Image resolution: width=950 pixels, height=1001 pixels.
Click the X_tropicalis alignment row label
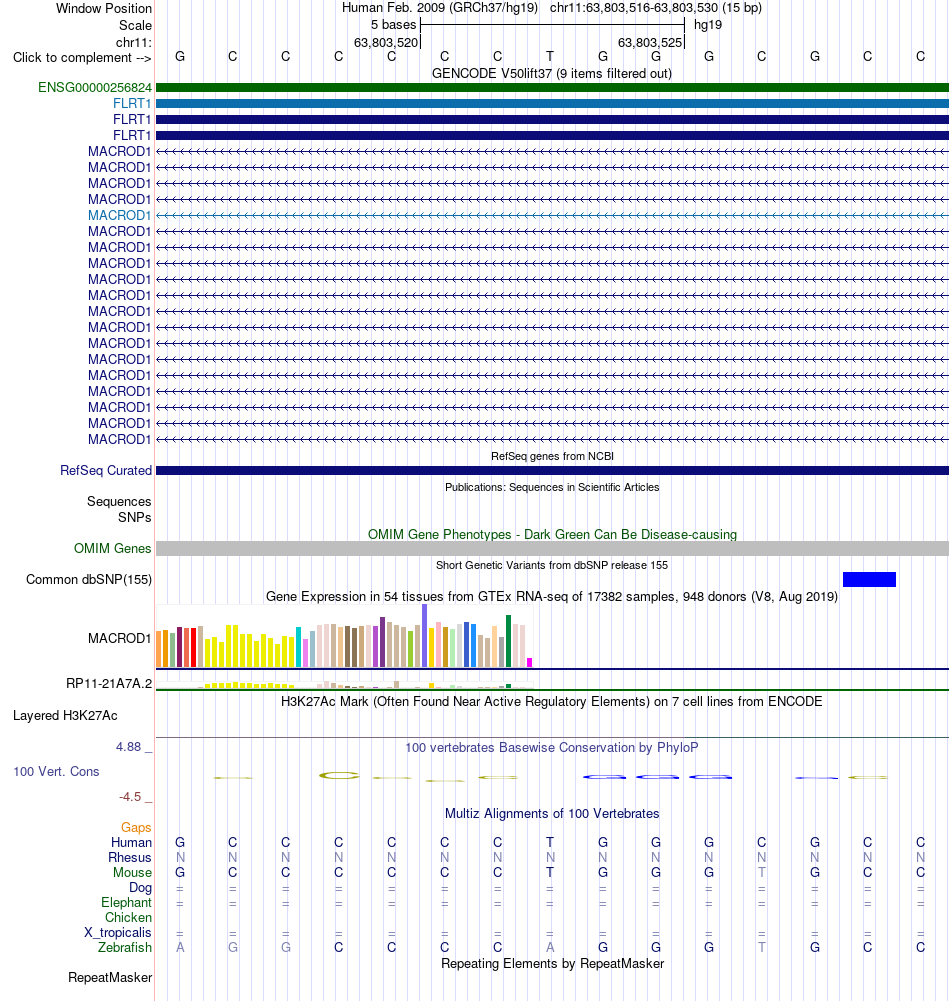pyautogui.click(x=118, y=933)
